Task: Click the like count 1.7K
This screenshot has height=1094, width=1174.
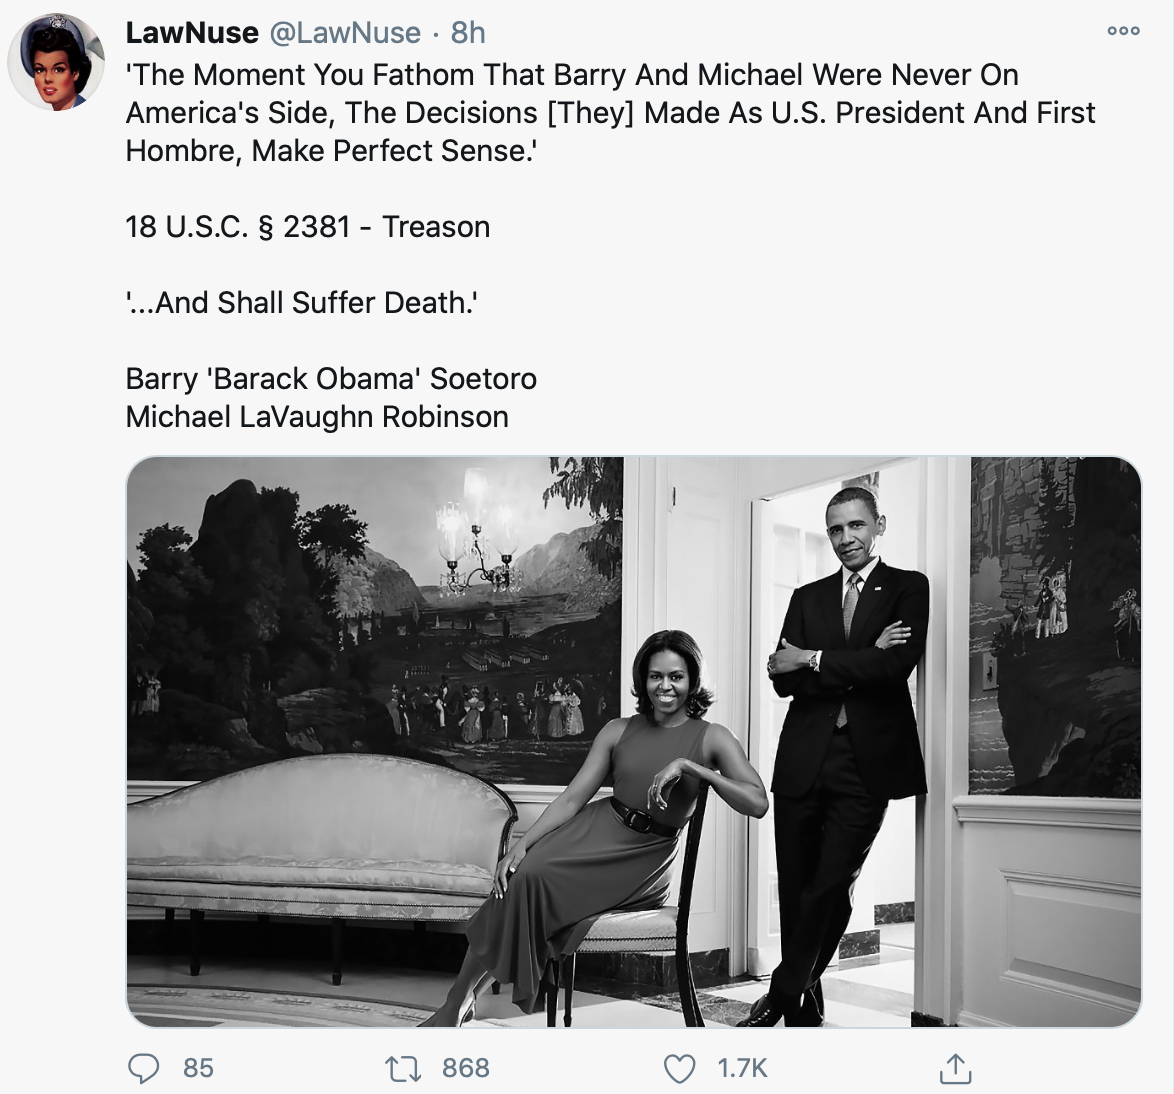Action: 742,1068
